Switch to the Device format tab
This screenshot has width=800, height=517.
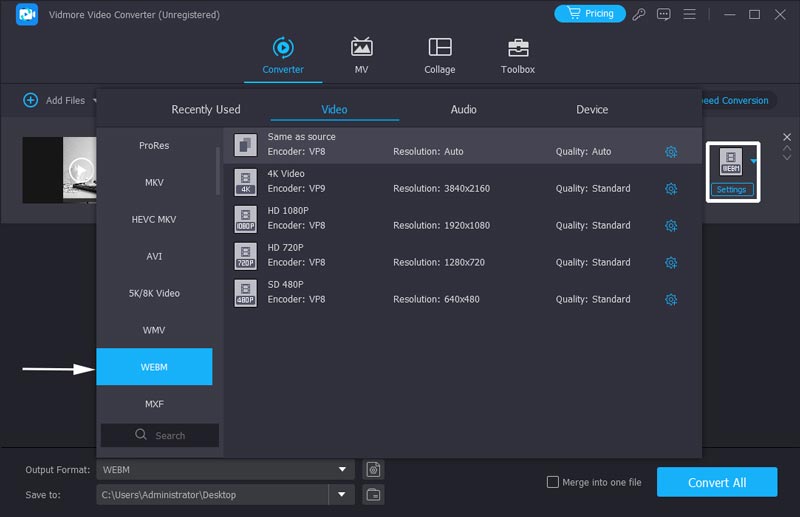[592, 109]
